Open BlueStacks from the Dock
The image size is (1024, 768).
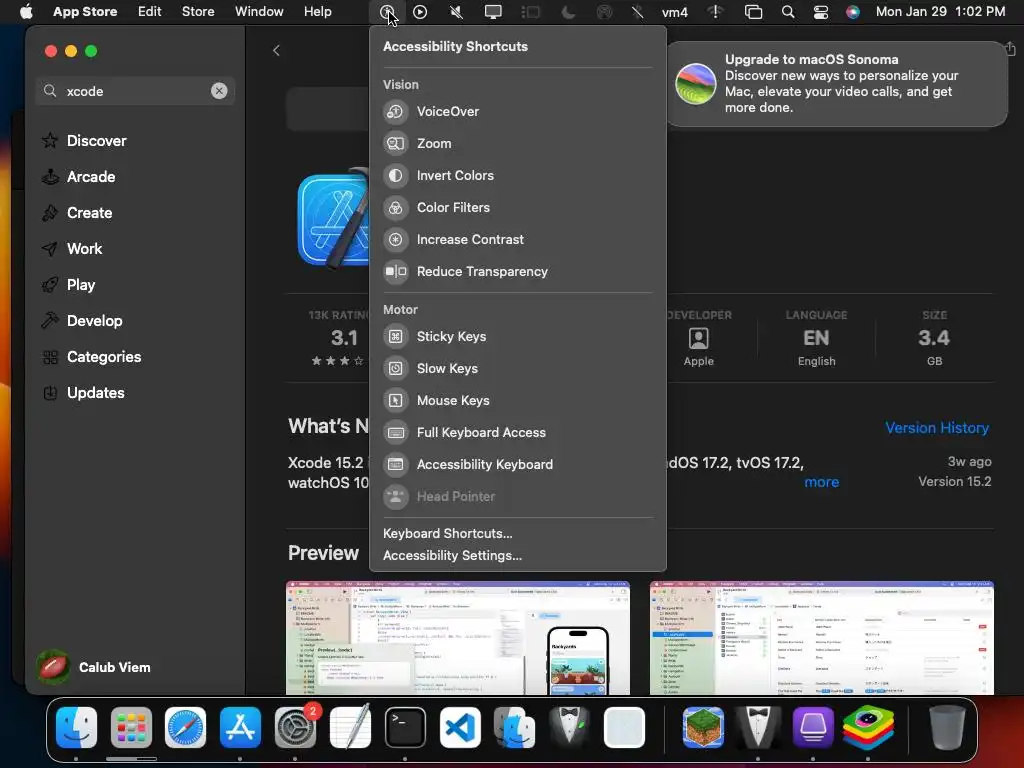coord(867,728)
